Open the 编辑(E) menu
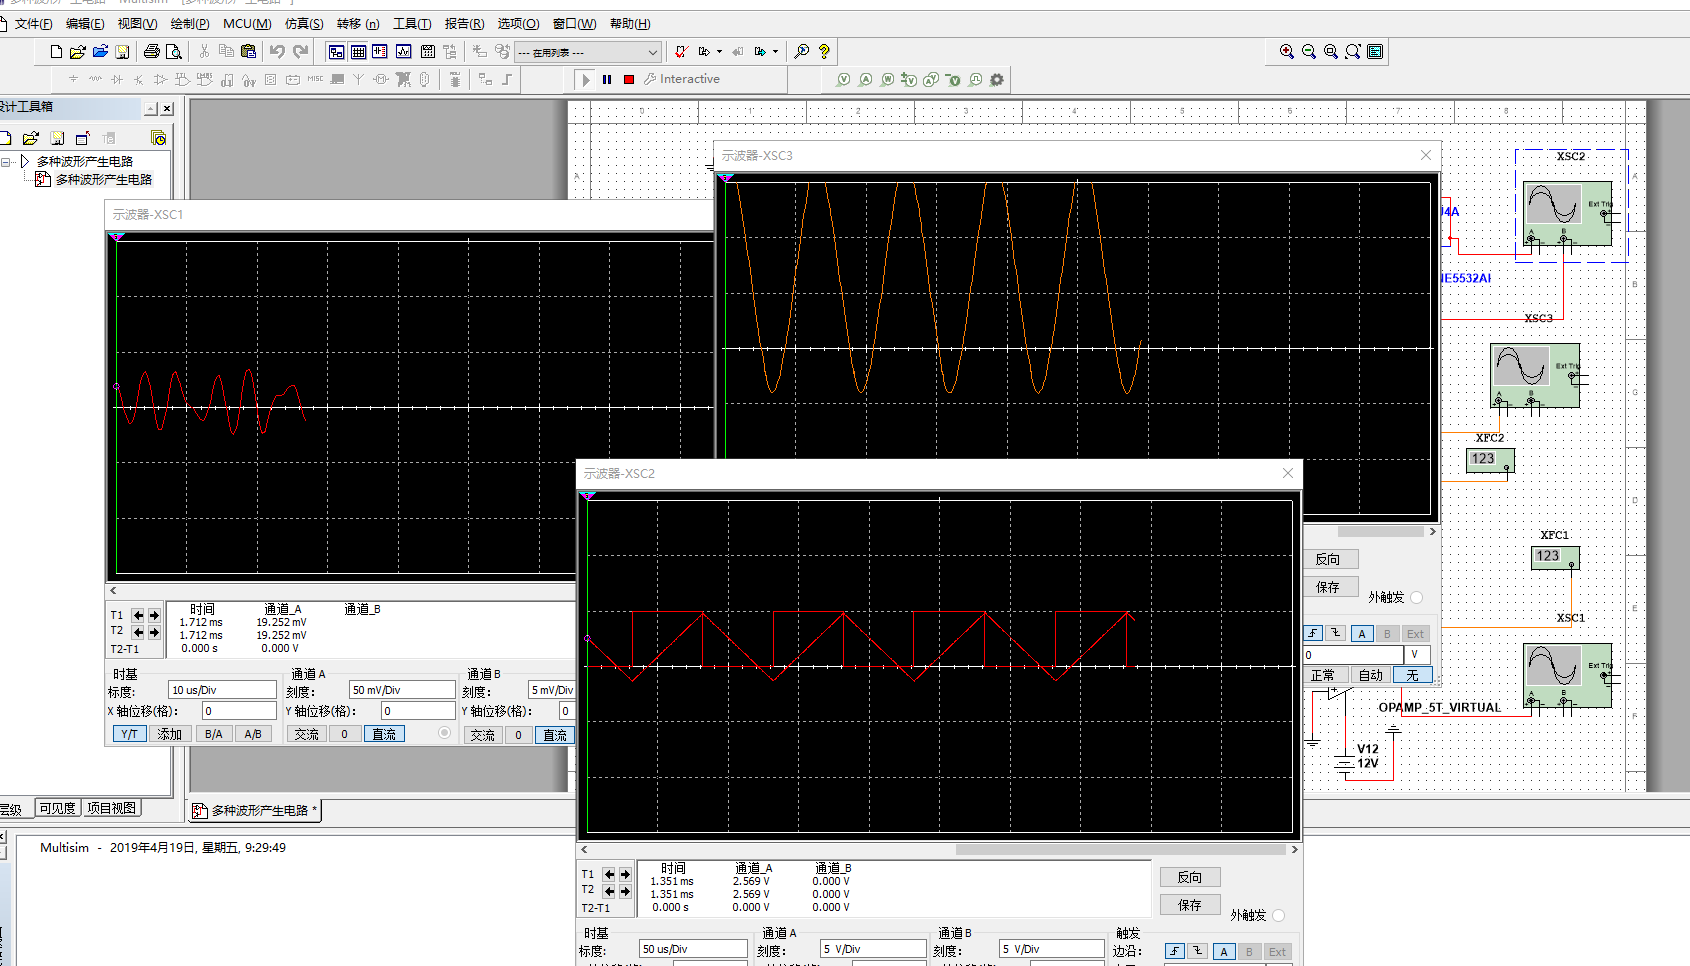 (85, 24)
